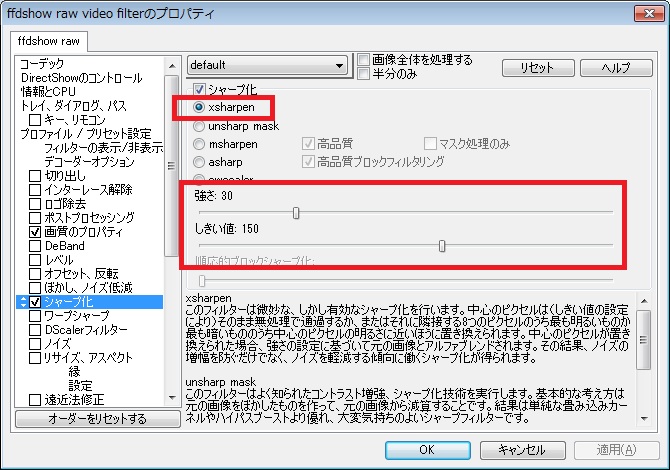Choose the msharpen sharpening method
Screen dimensions: 670x470
point(200,144)
